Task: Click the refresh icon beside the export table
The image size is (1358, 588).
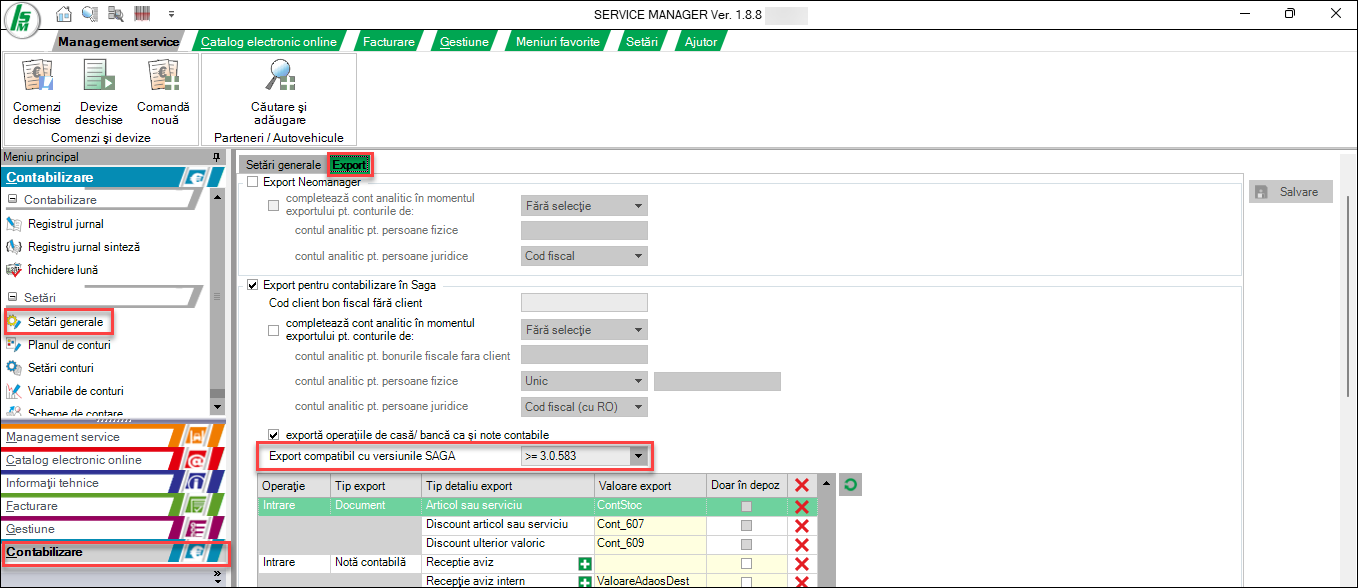Action: click(x=852, y=485)
